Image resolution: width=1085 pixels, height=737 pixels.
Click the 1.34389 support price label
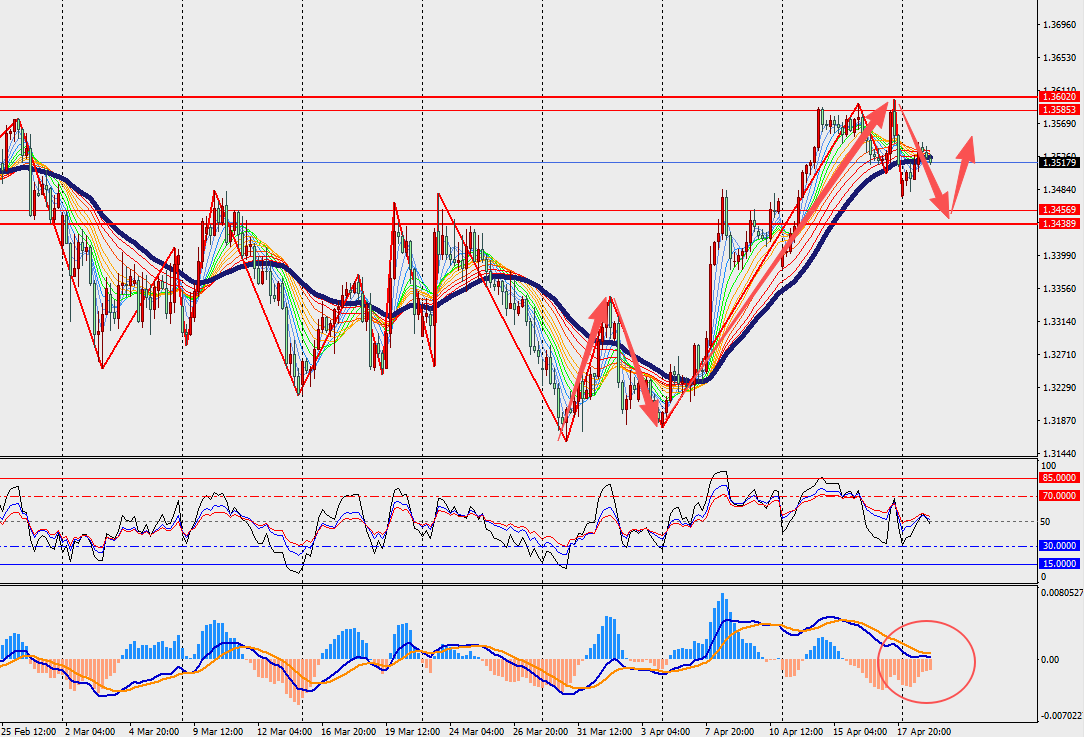1058,224
